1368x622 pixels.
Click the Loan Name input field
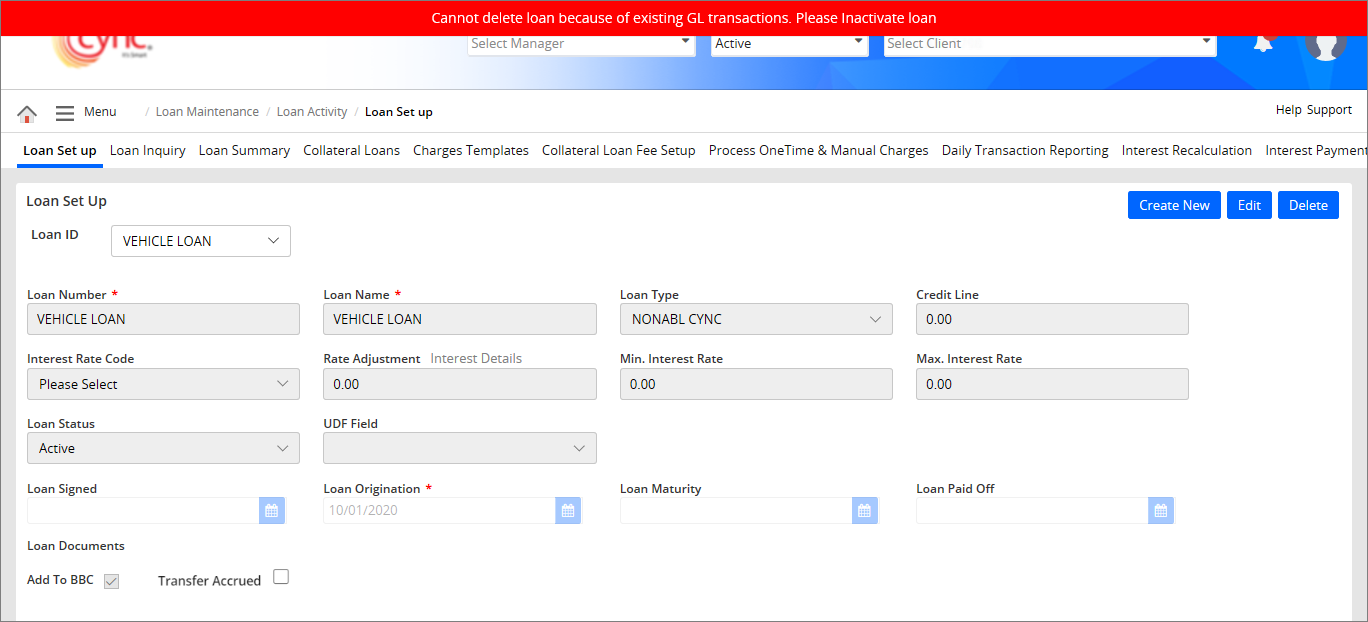[460, 319]
